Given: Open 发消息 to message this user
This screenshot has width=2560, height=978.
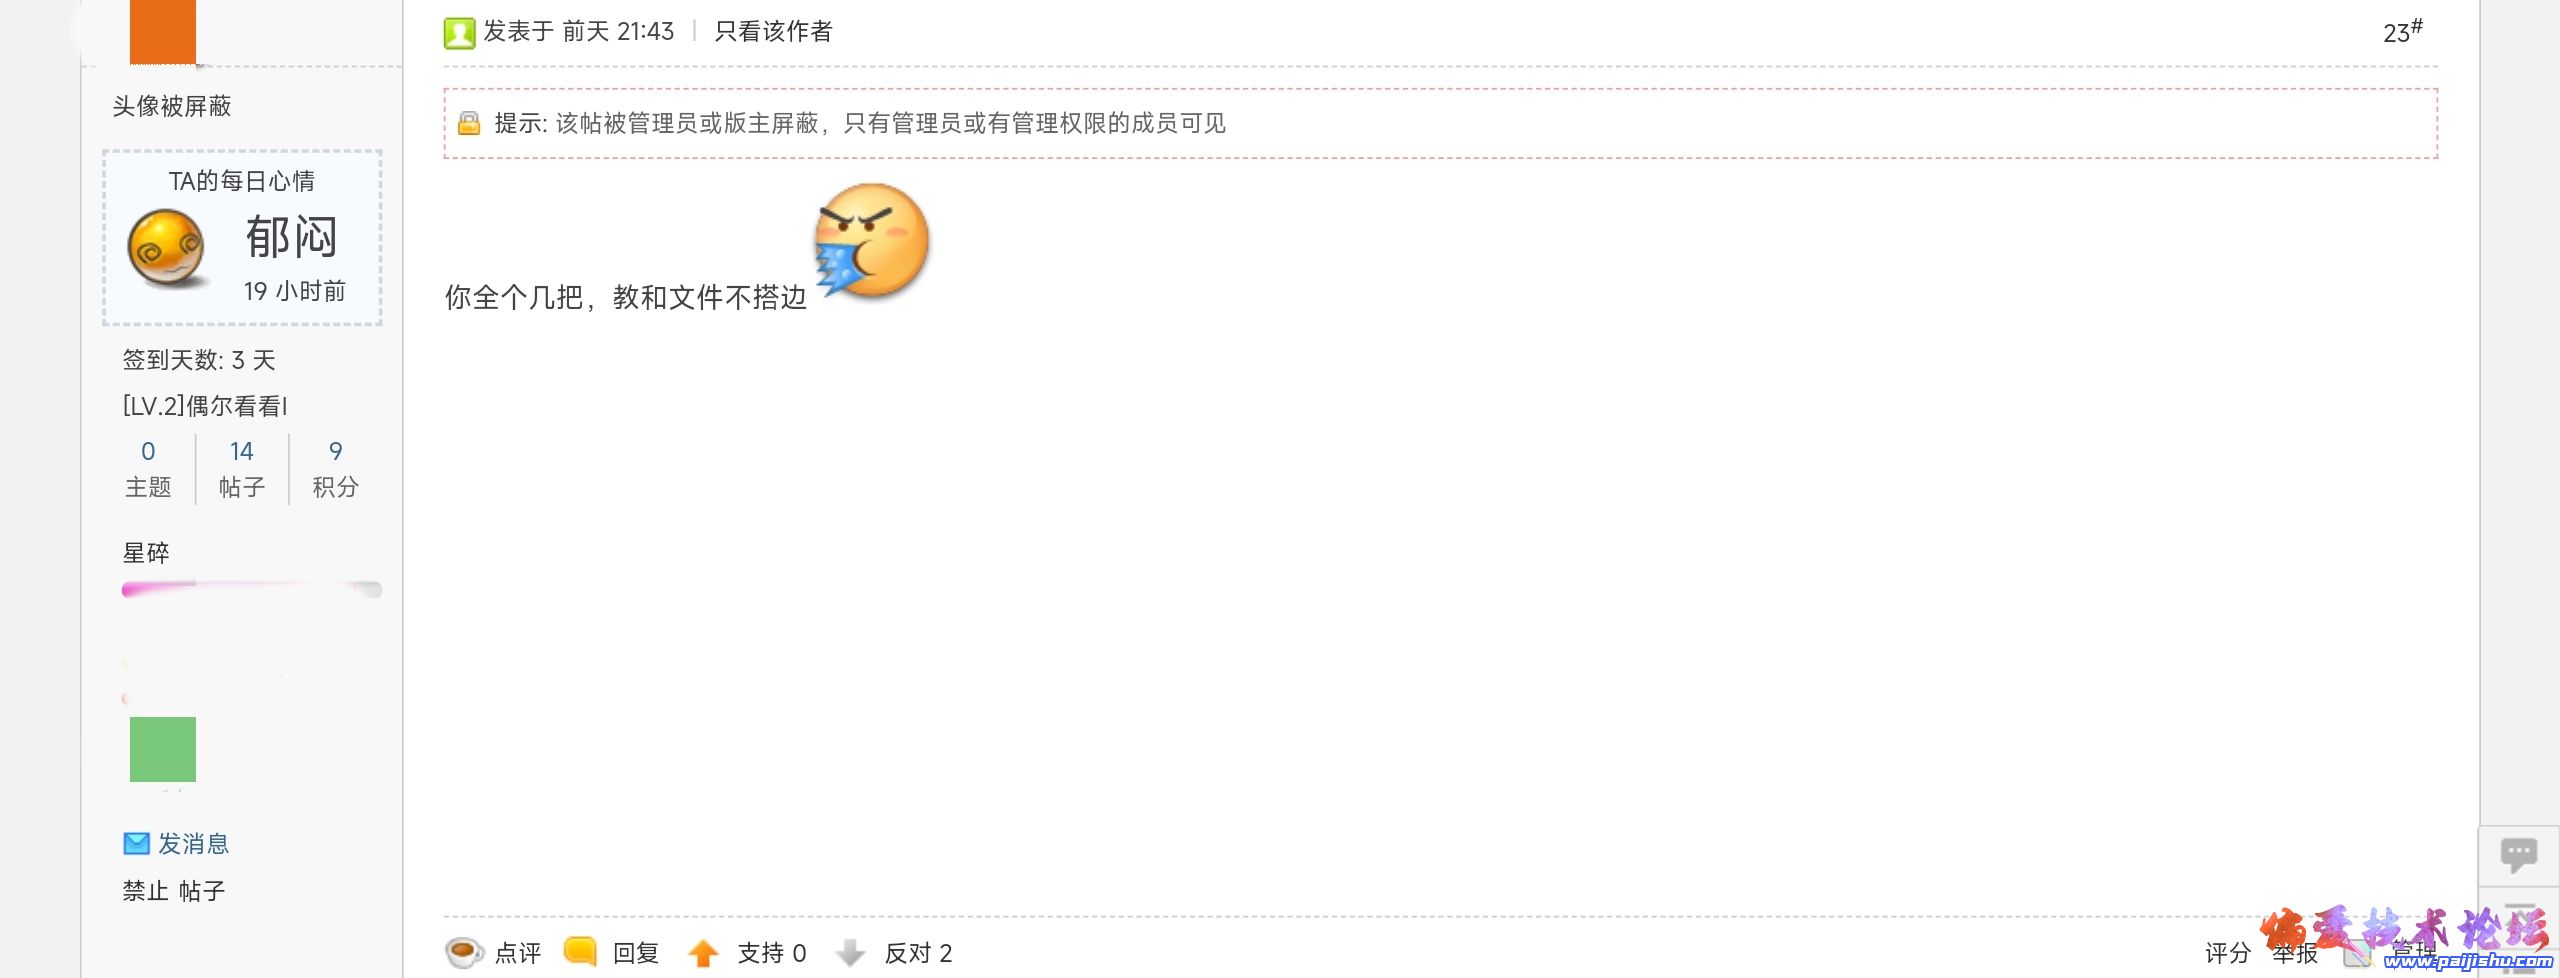Looking at the screenshot, I should tap(194, 844).
